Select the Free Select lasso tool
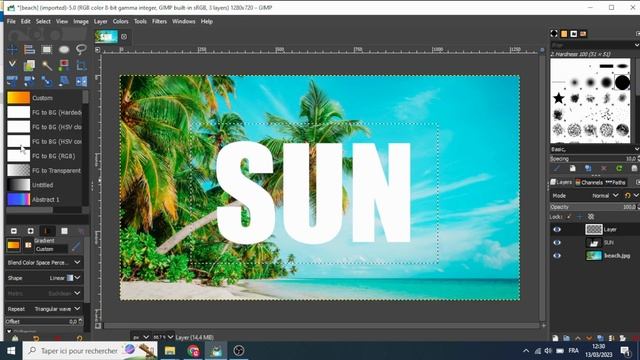Image resolution: width=640 pixels, height=360 pixels. (81, 49)
